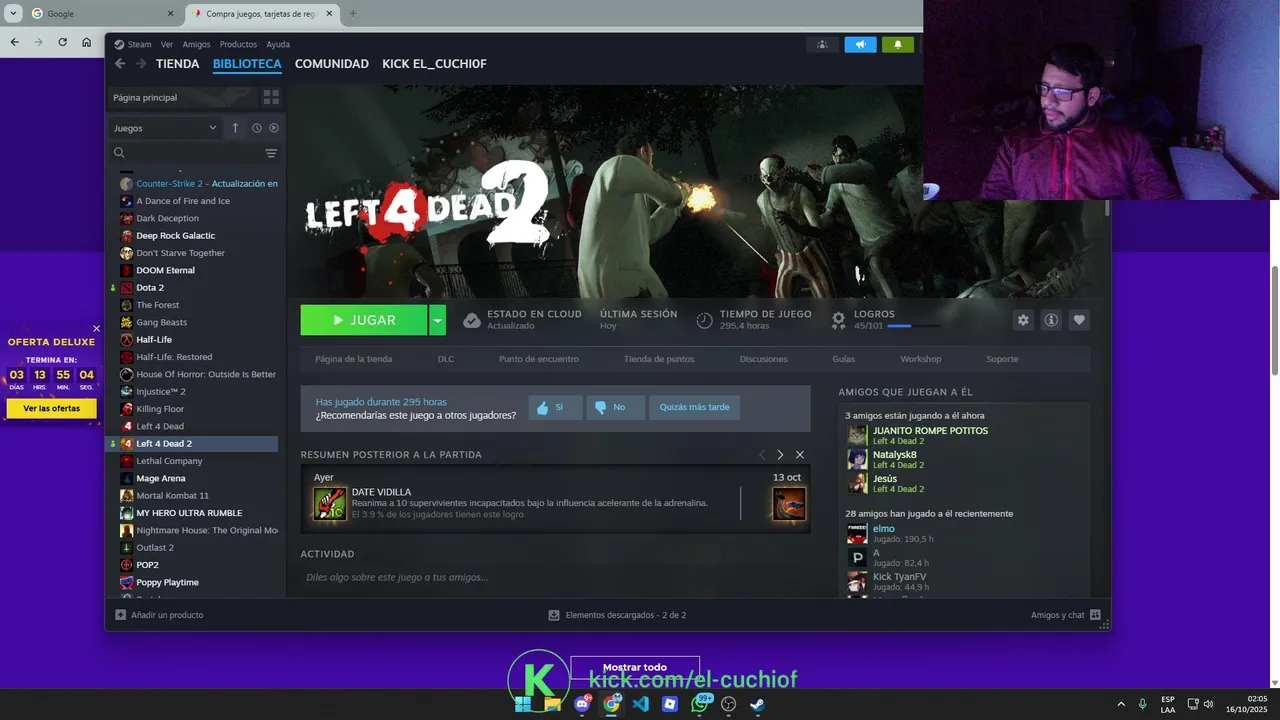Viewport: 1280px width, 720px height.
Task: Open Punto de encuentro link
Action: point(539,359)
